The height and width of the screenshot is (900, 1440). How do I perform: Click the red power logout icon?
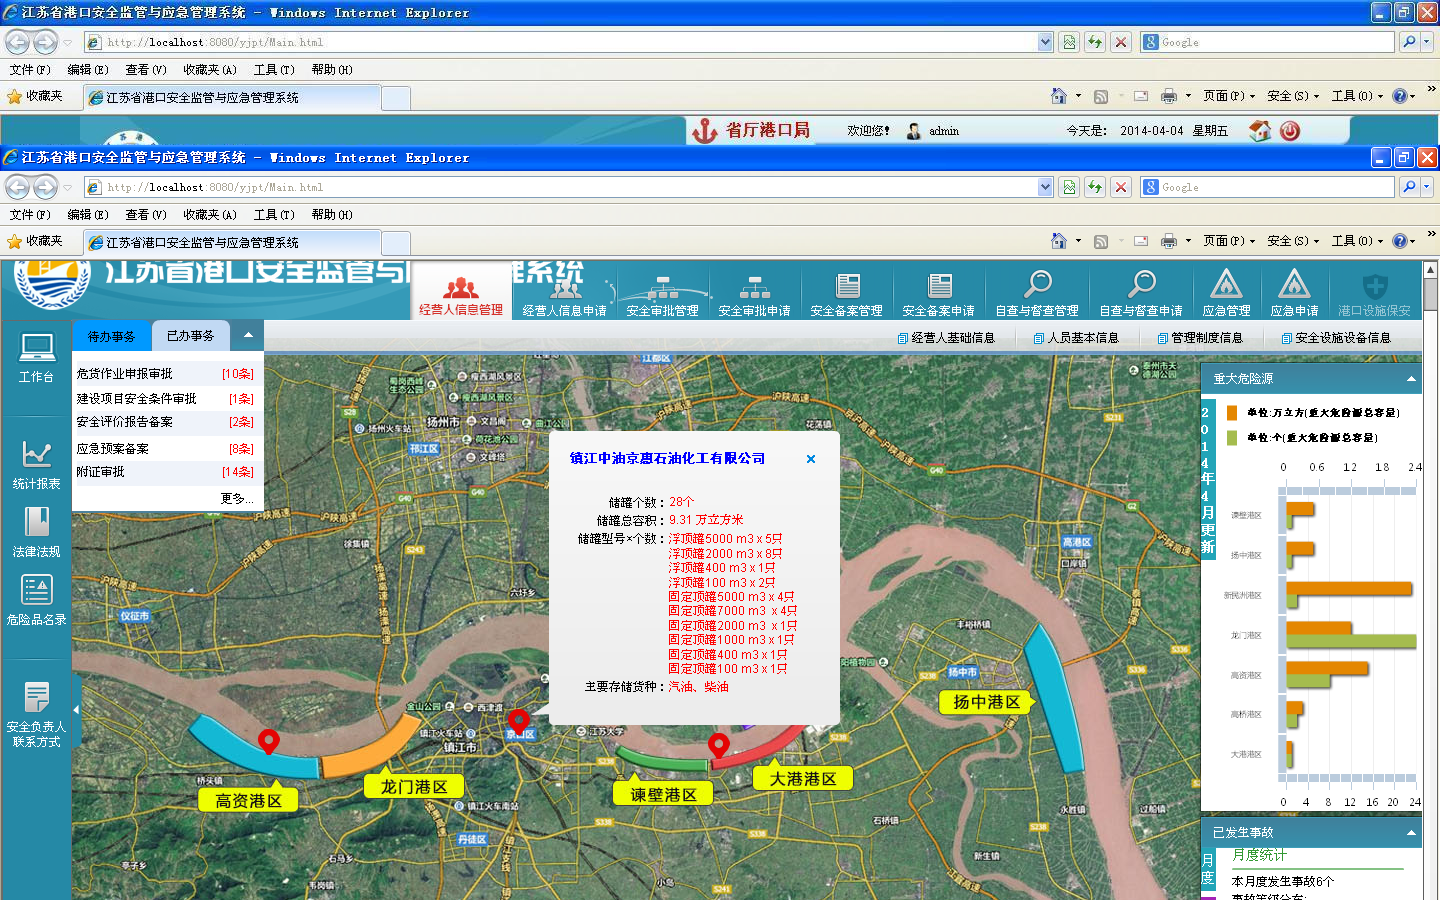click(x=1290, y=131)
